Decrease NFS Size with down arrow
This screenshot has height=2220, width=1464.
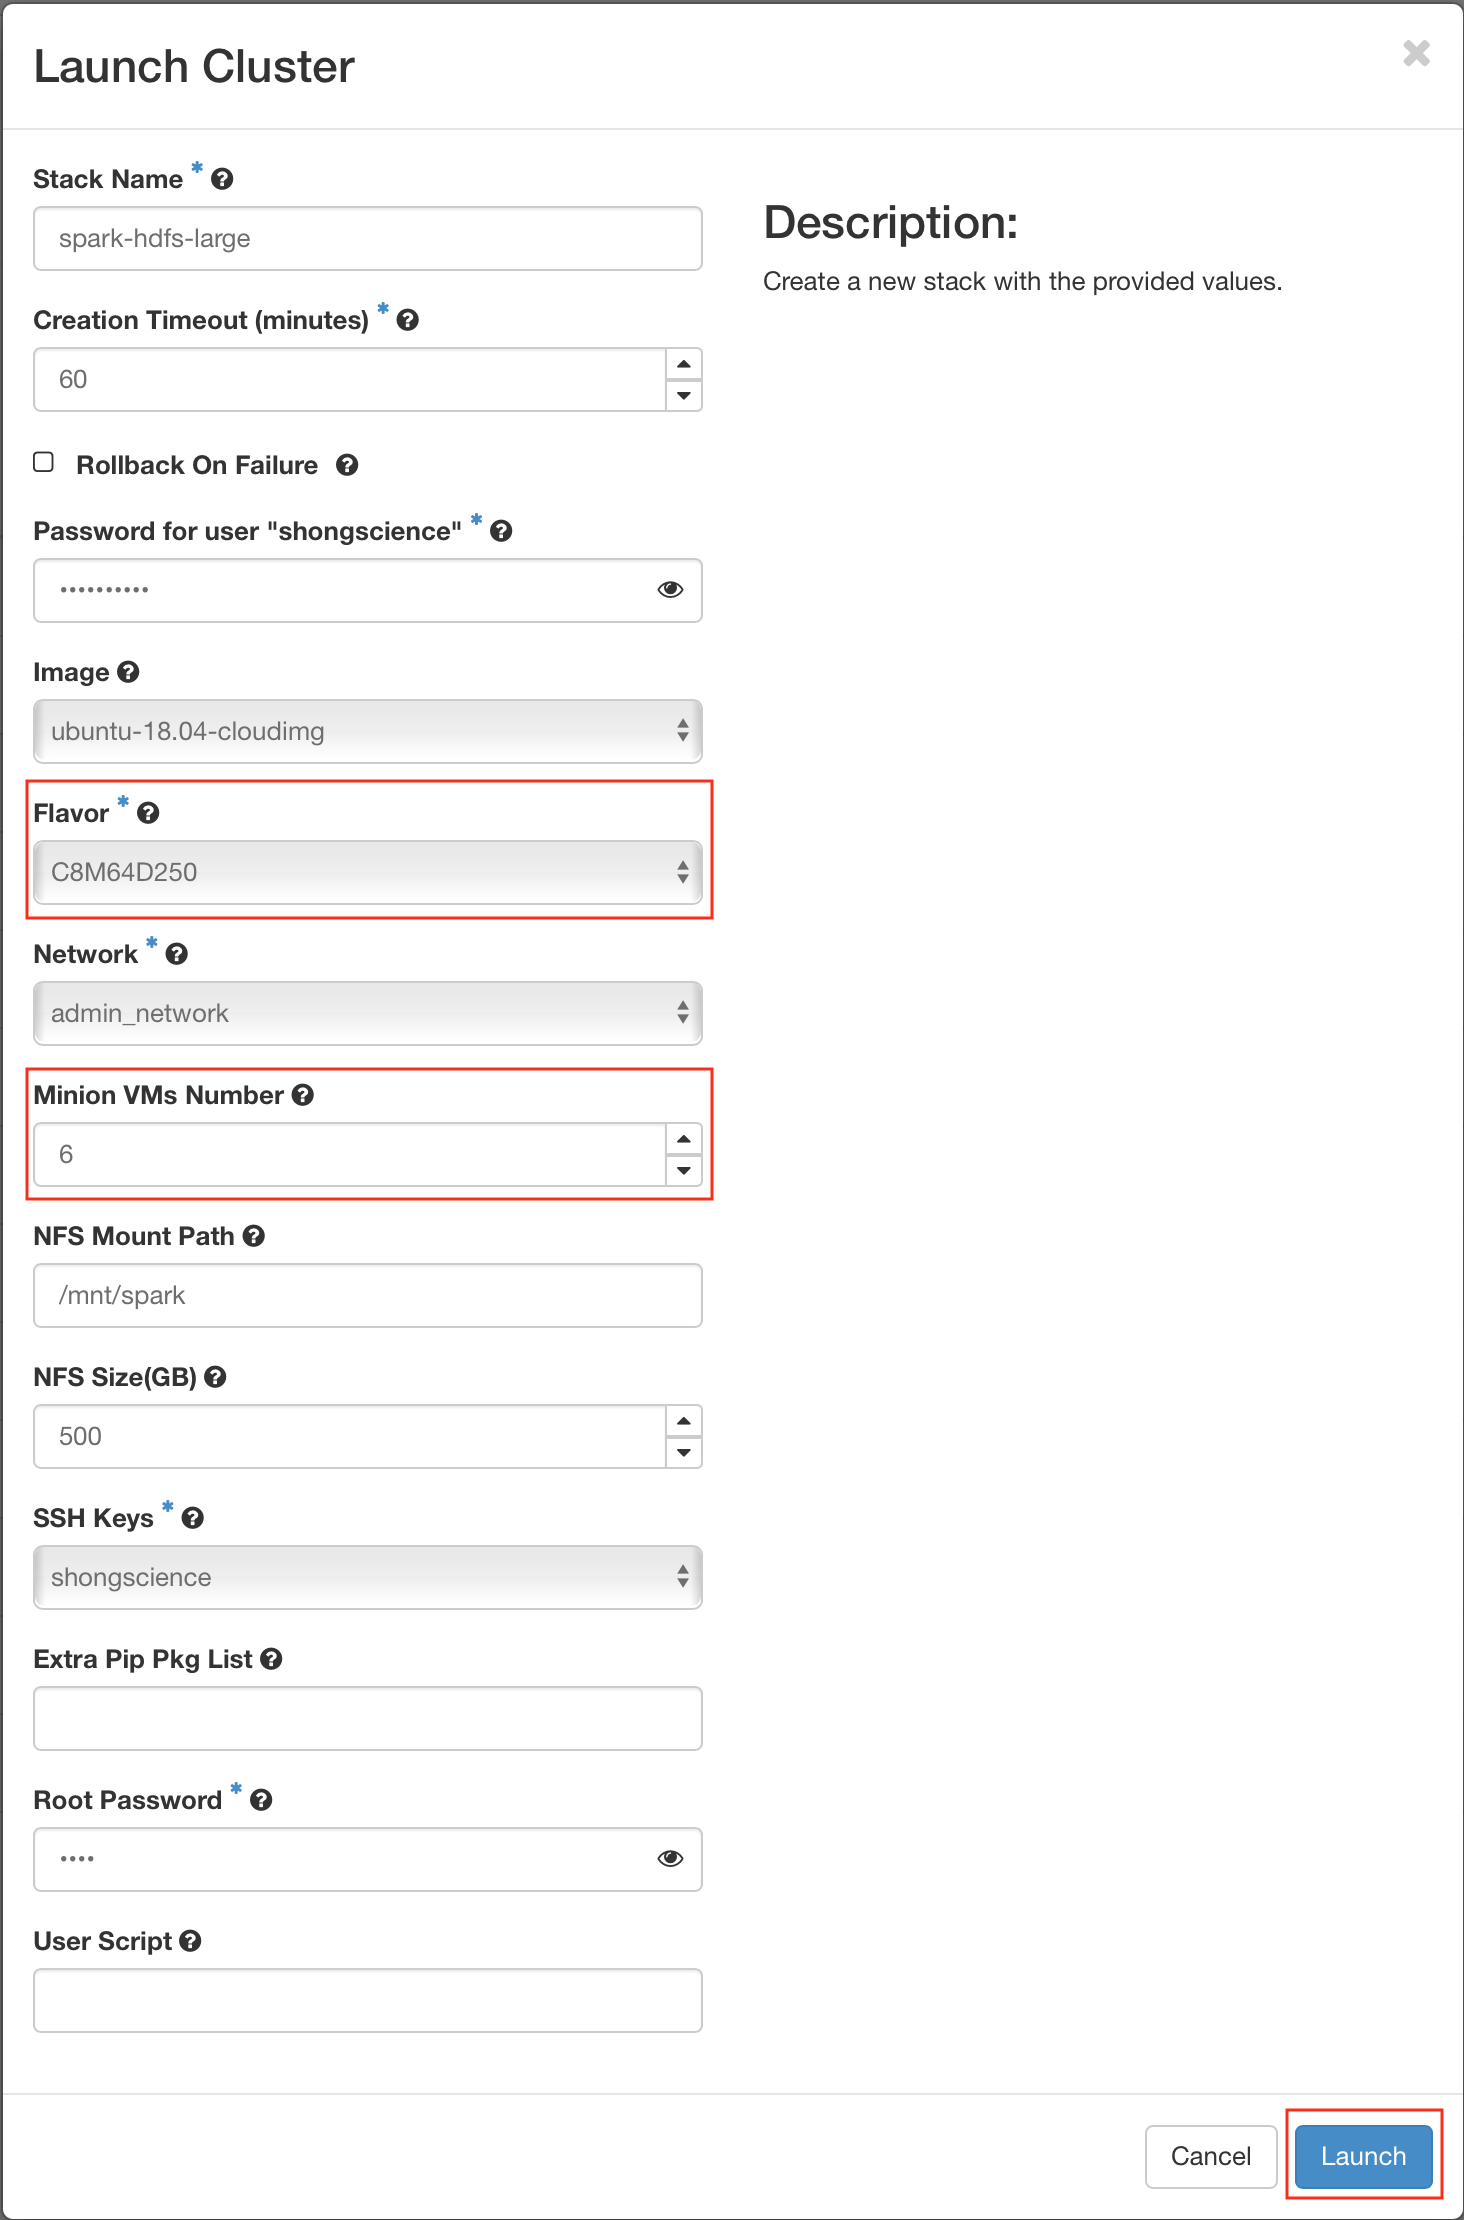coord(684,1452)
